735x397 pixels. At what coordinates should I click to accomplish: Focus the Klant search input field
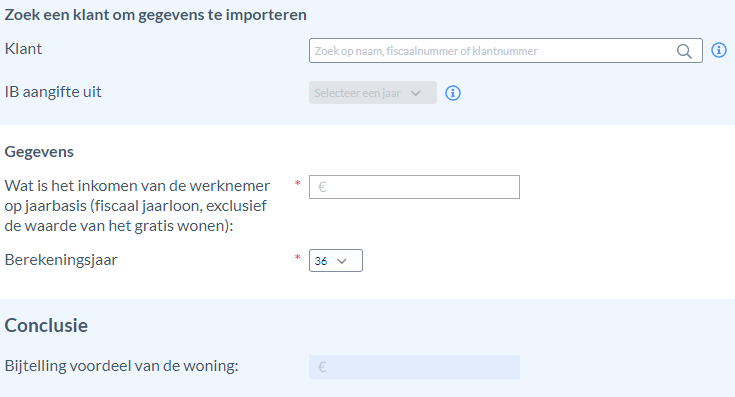click(x=505, y=51)
